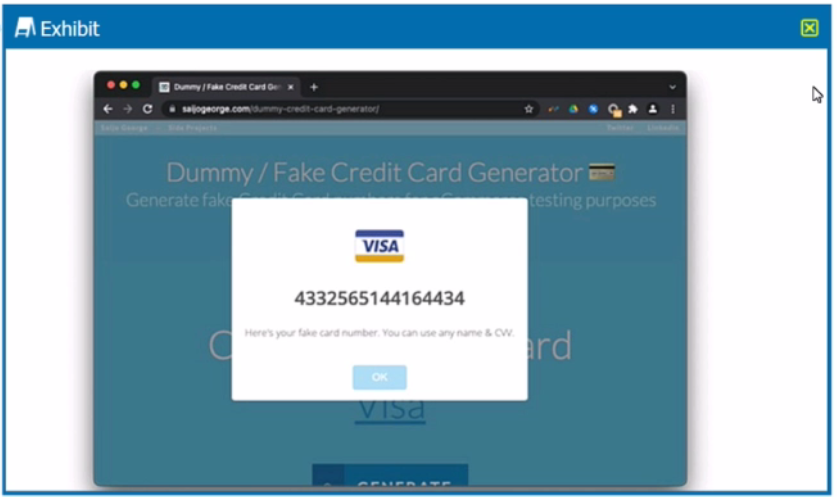Click the VISA card logo in dialog
The height and width of the screenshot is (497, 837).
pyautogui.click(x=380, y=246)
